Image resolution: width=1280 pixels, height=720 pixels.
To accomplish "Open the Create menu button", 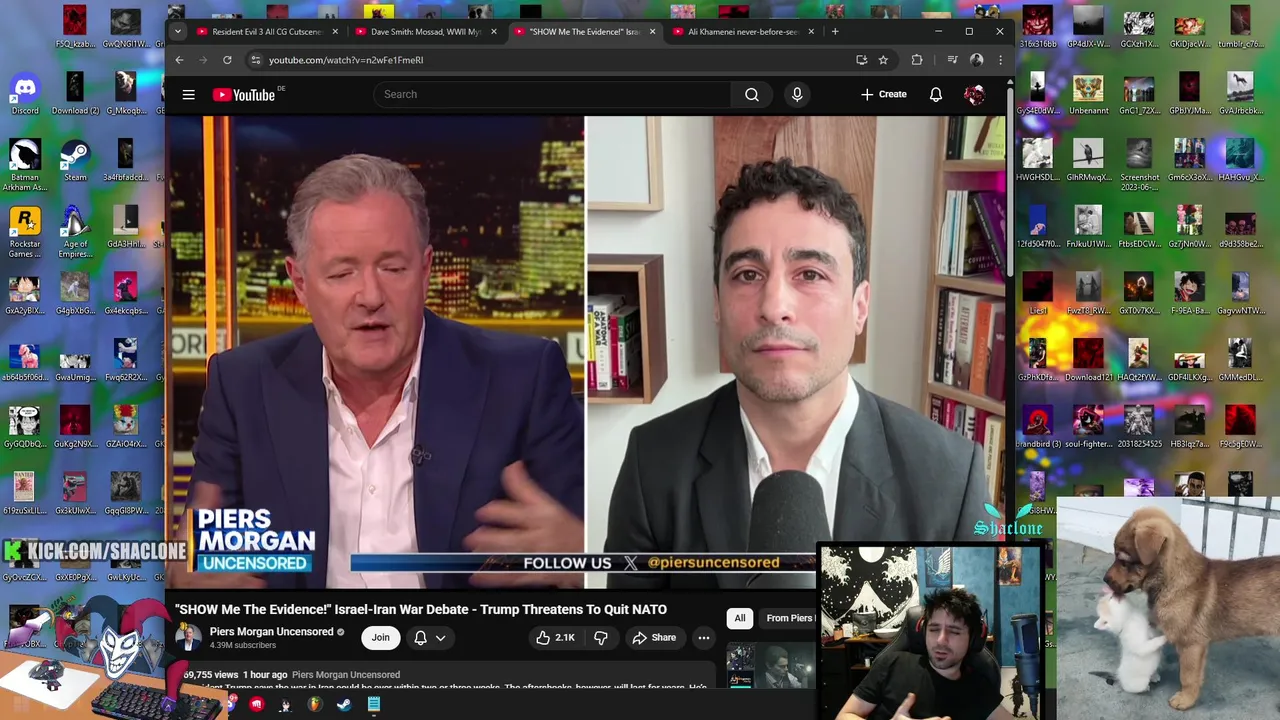I will 884,95.
